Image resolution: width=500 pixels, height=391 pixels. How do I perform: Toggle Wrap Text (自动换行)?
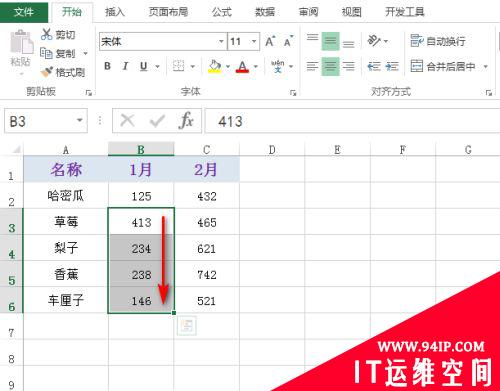pos(438,41)
